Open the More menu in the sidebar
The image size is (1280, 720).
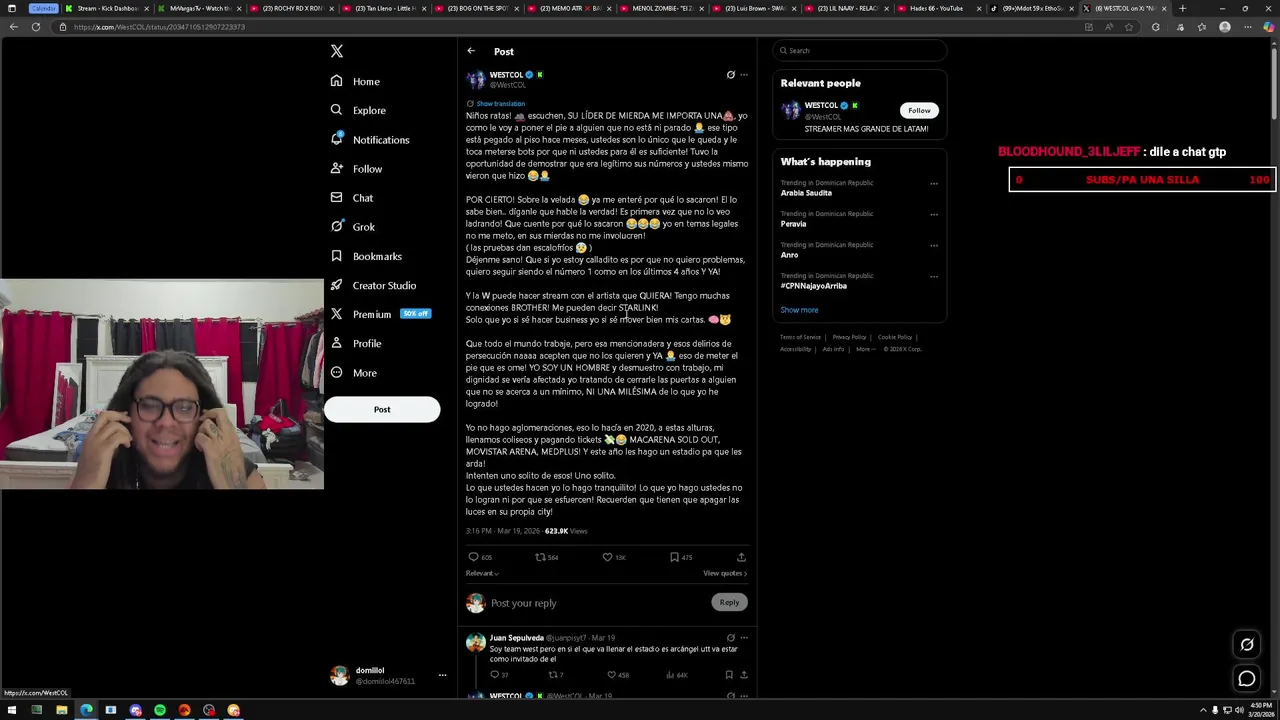pyautogui.click(x=353, y=373)
